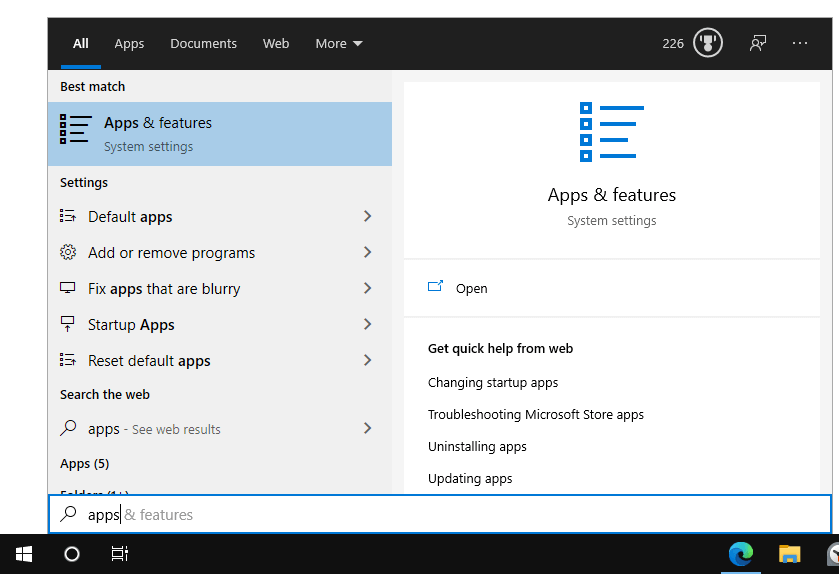The width and height of the screenshot is (839, 574).
Task: Click the Startup Apps icon
Action: [67, 324]
